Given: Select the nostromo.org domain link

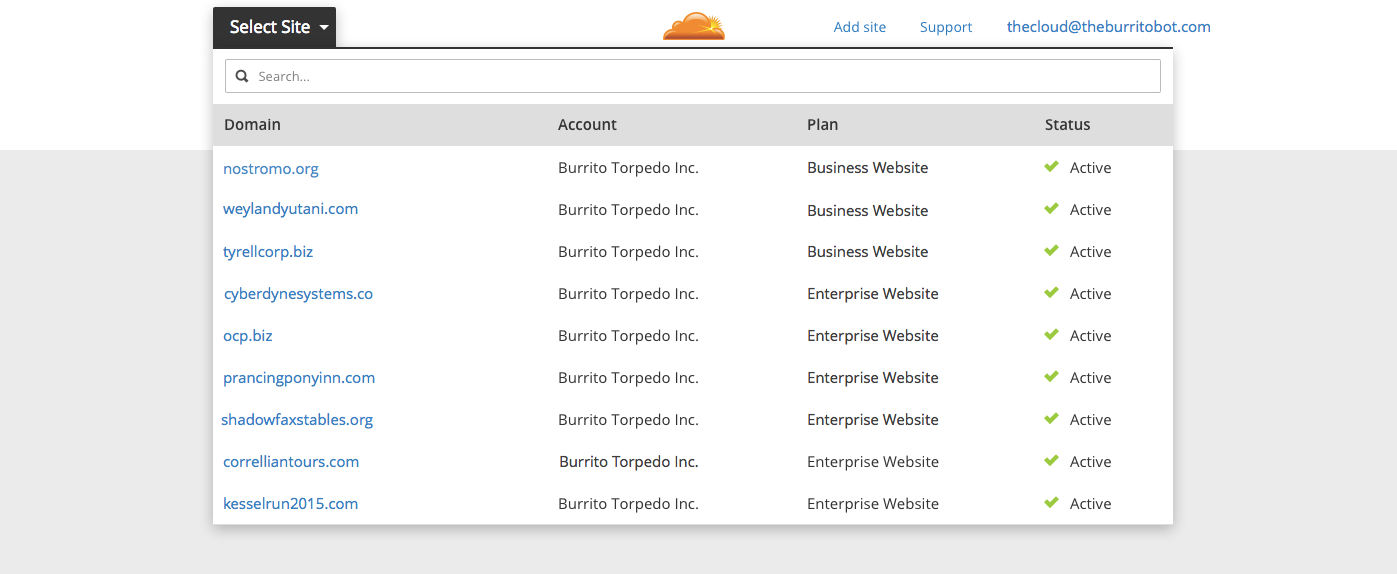Looking at the screenshot, I should coord(271,168).
